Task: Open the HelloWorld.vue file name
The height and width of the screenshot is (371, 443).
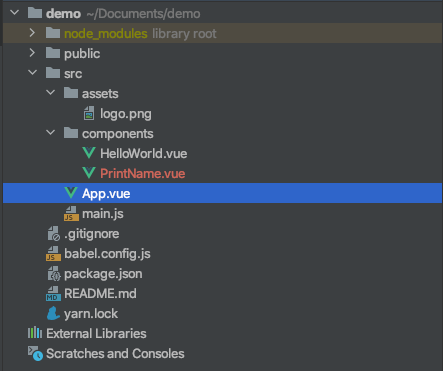Action: (x=144, y=154)
